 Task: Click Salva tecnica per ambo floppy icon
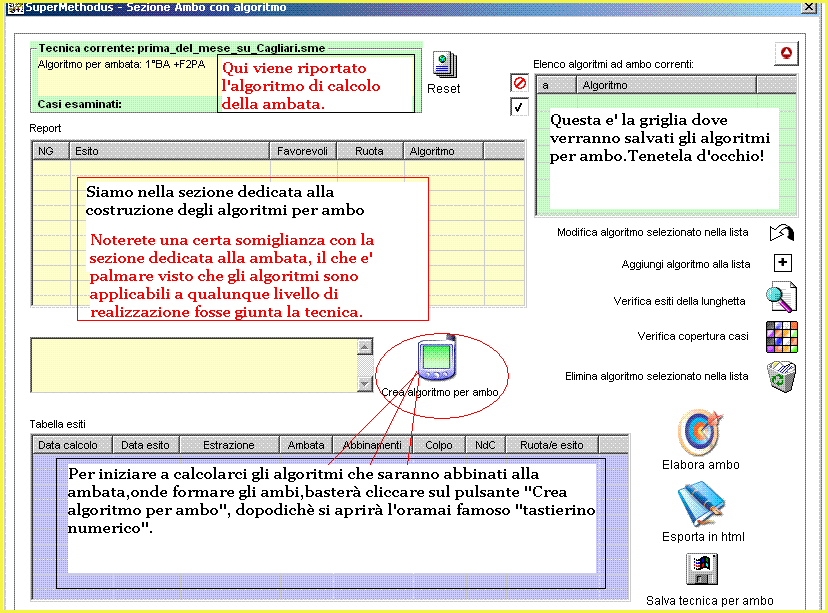702,569
